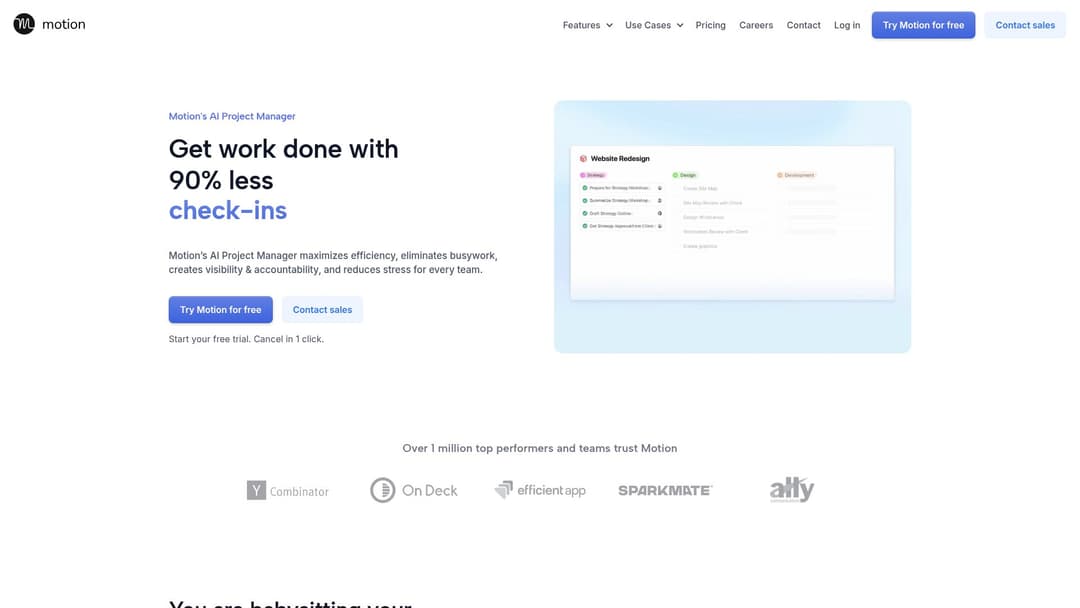Image resolution: width=1080 pixels, height=608 pixels.
Task: Click the On Deck circular logo
Action: 383,490
